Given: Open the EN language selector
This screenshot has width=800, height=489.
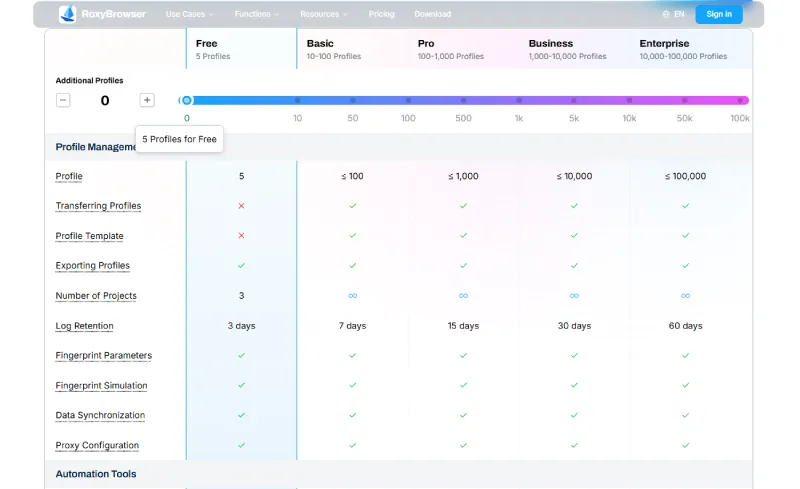Looking at the screenshot, I should pos(673,14).
